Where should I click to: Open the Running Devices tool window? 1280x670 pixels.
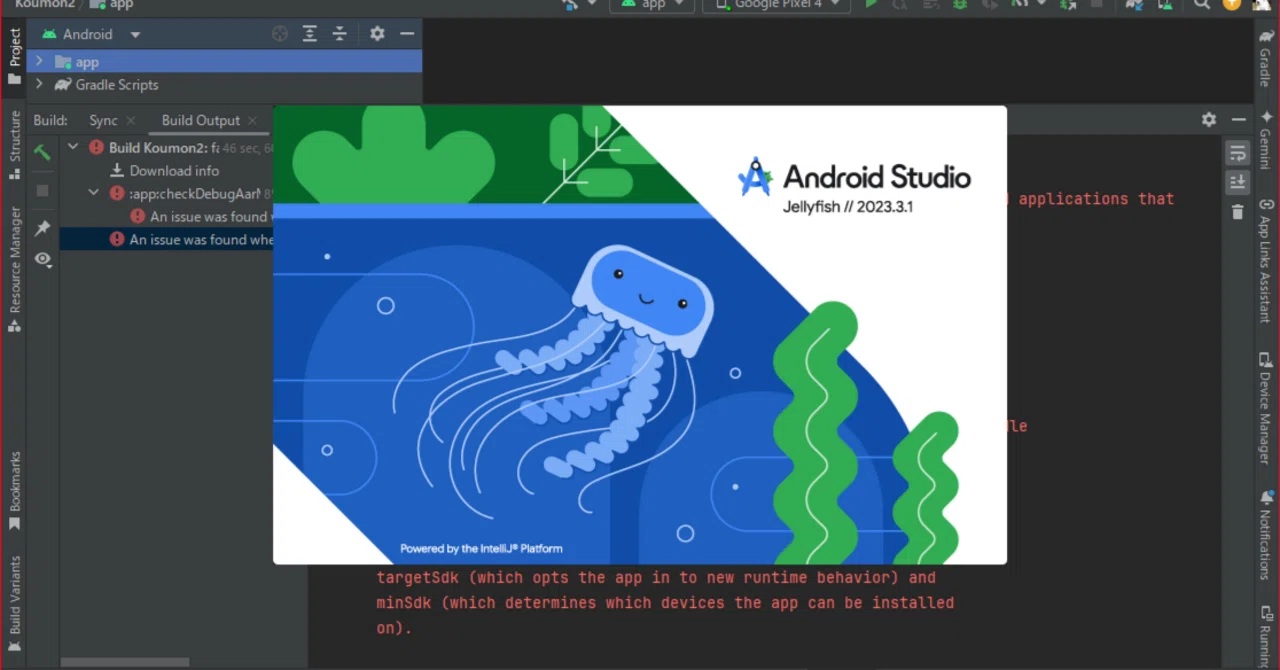coord(1266,637)
